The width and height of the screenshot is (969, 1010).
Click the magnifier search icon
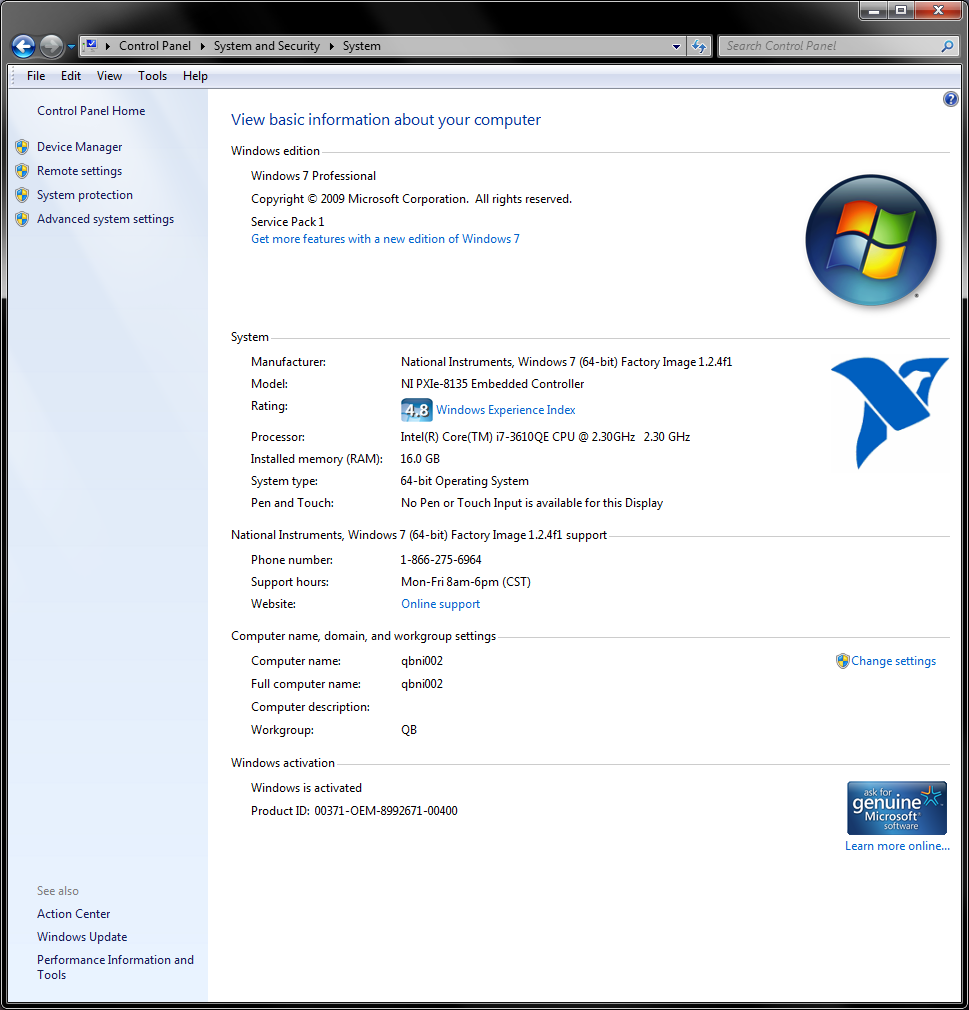click(947, 46)
